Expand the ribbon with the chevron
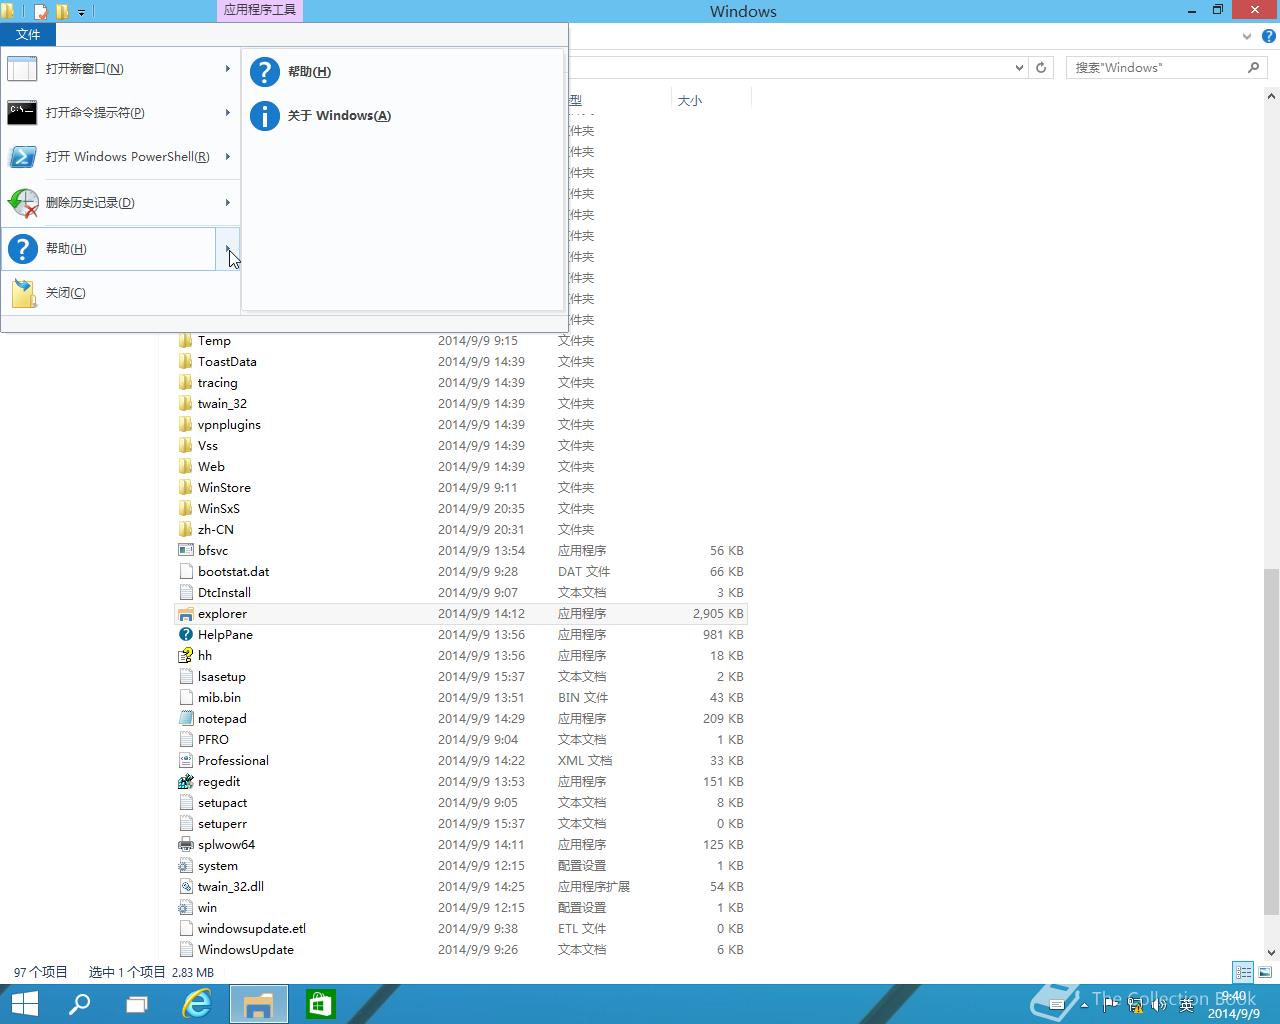 [1247, 36]
